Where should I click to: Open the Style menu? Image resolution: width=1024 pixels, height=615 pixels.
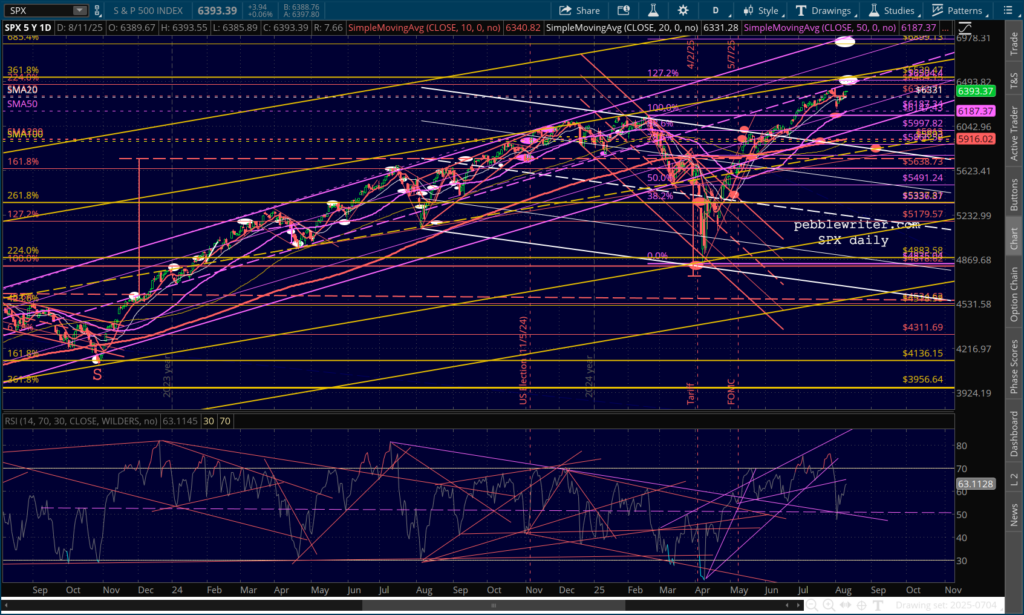click(x=761, y=10)
